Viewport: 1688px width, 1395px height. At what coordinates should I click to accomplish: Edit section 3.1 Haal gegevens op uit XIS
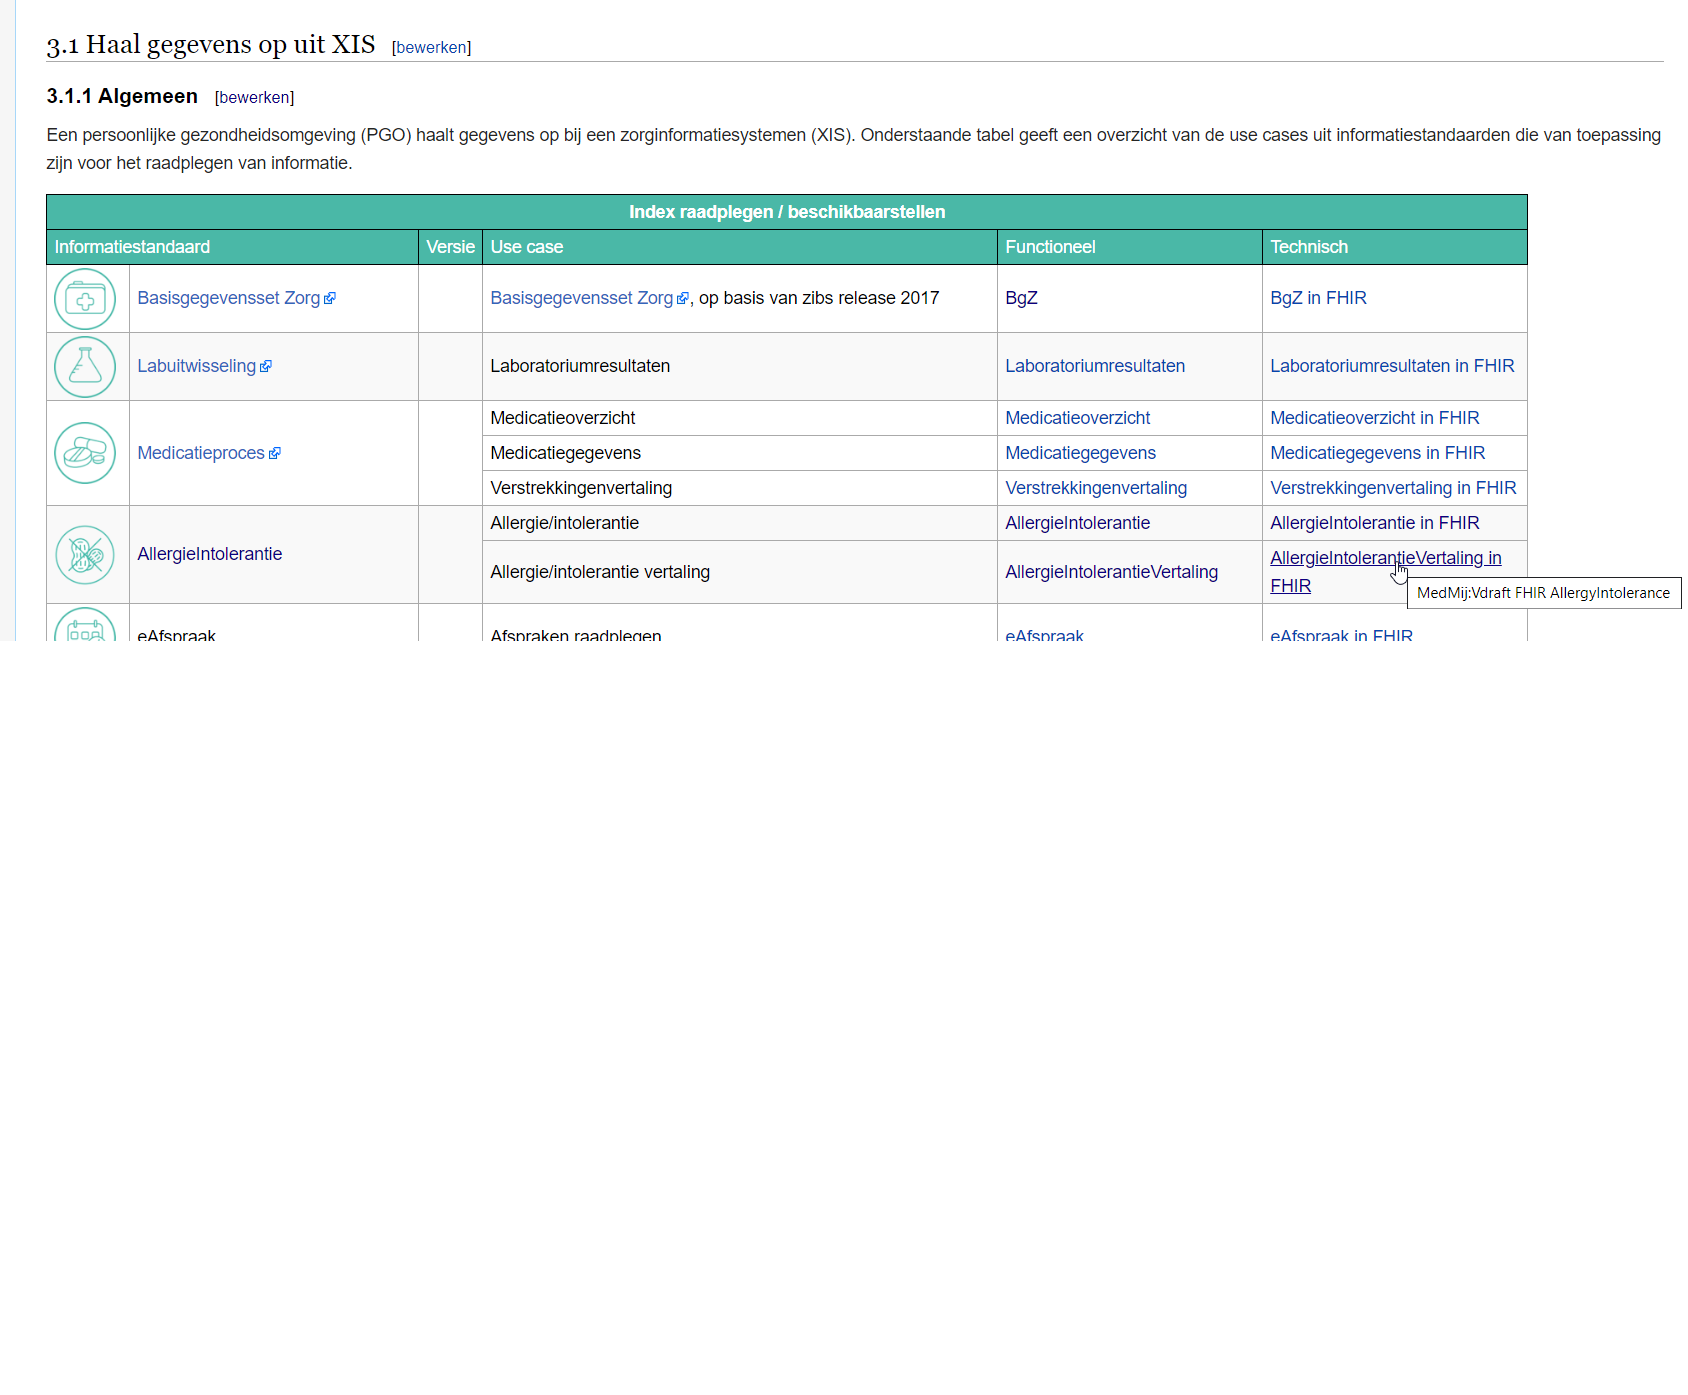tap(431, 48)
